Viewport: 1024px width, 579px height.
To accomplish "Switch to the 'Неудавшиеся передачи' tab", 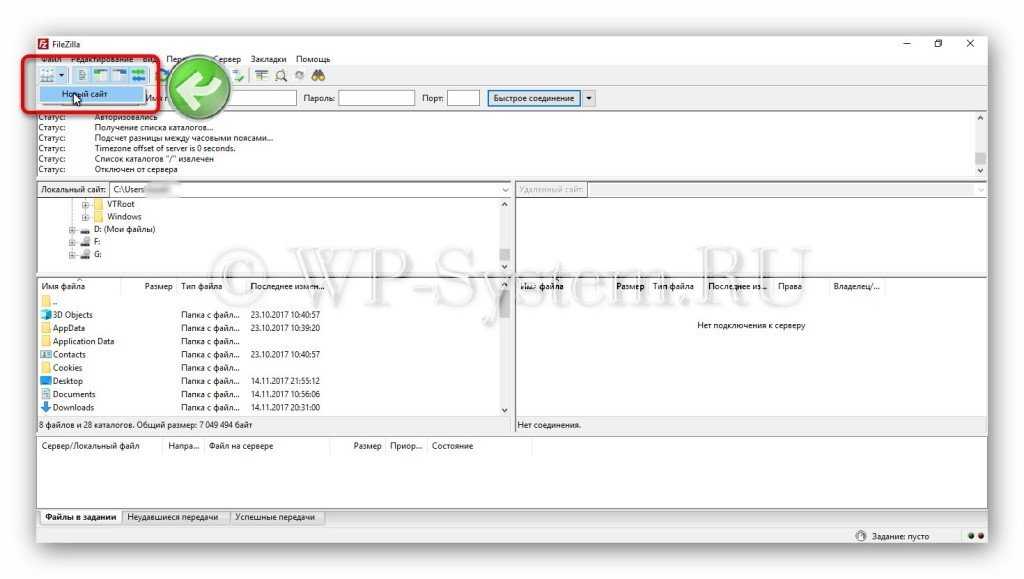I will pos(173,517).
